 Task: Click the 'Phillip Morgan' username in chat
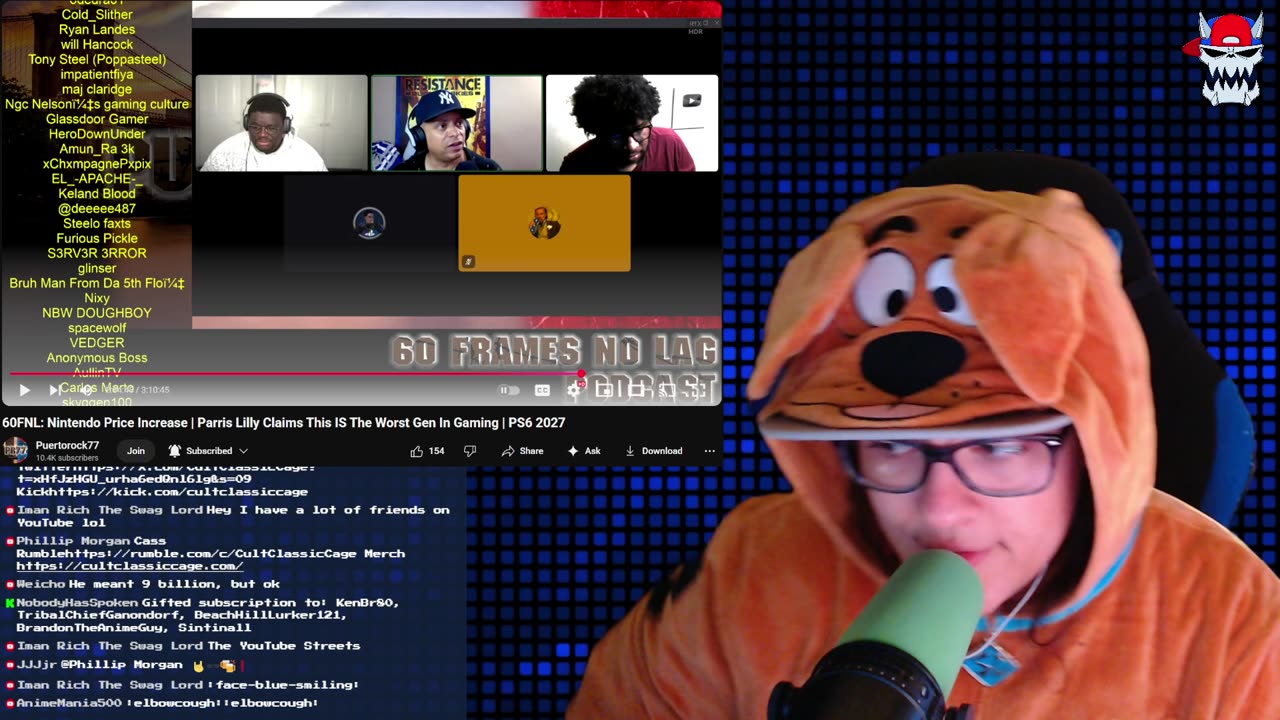(73, 541)
